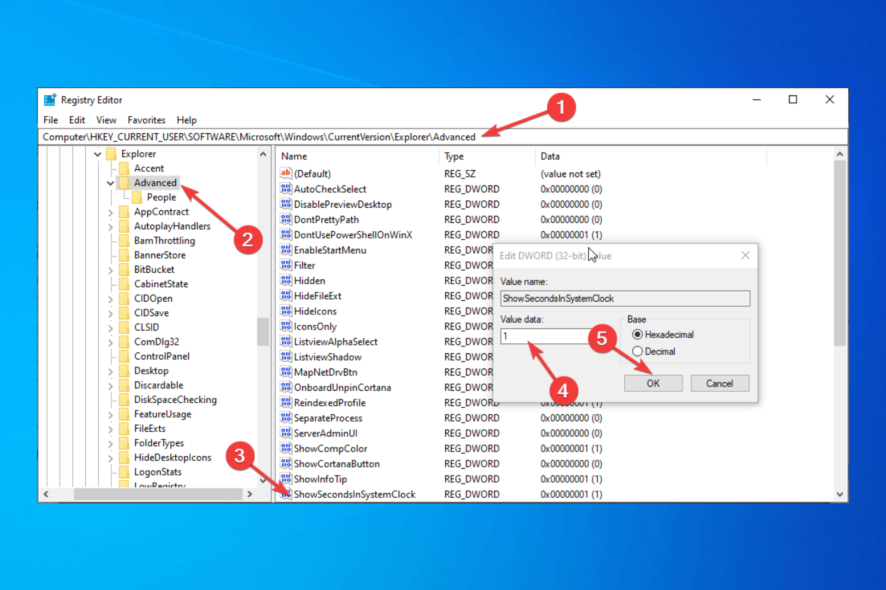The width and height of the screenshot is (886, 590).
Task: Click the ShowCortanaButton value icon
Action: [x=286, y=463]
